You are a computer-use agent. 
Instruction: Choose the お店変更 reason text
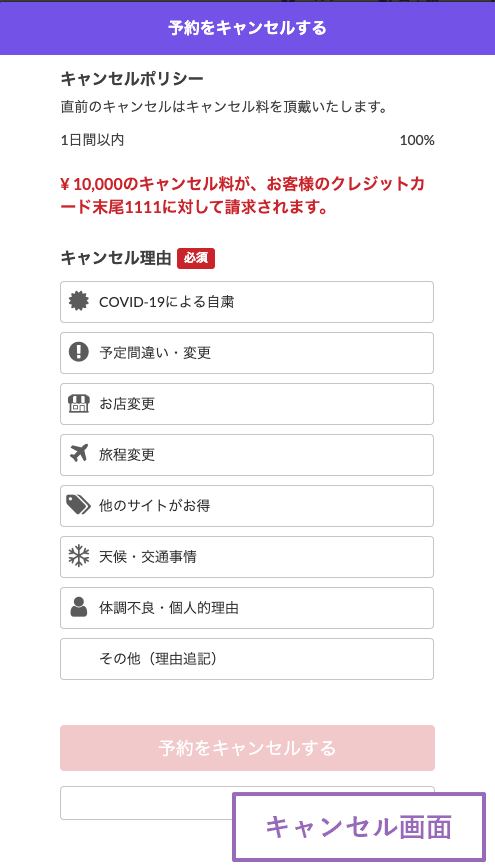coord(127,404)
